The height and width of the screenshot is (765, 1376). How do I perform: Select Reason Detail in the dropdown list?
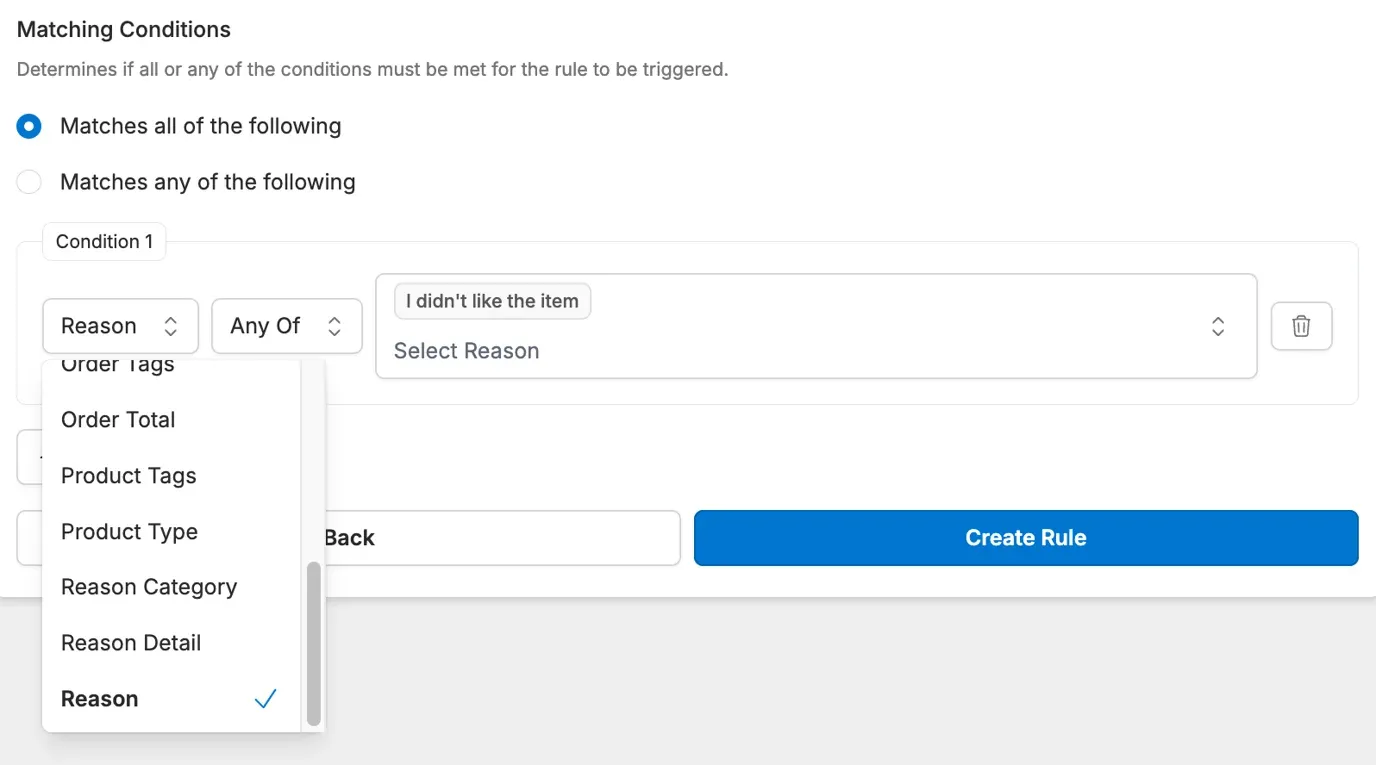click(131, 642)
